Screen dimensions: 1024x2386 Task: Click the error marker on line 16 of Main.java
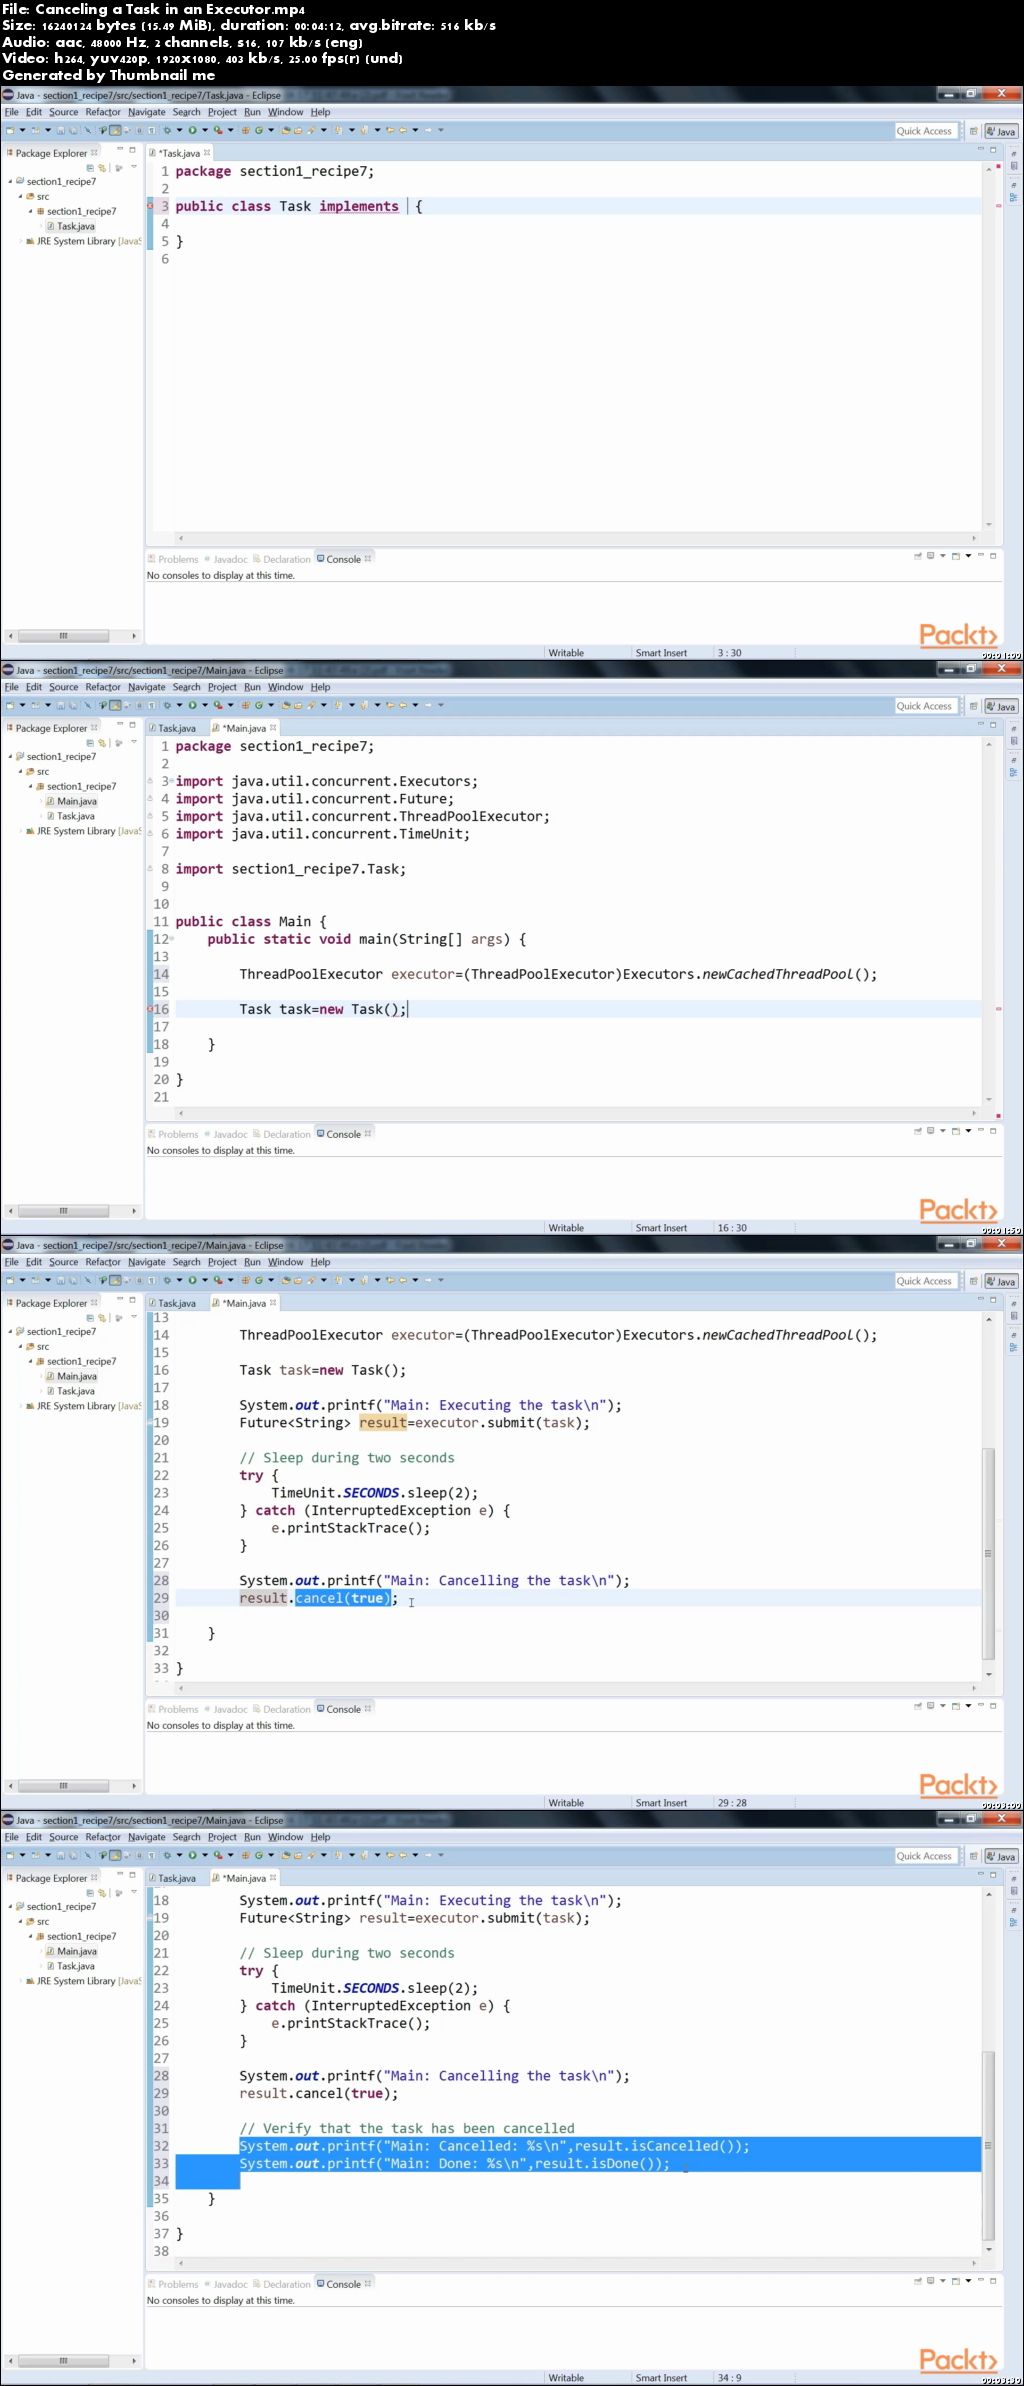pyautogui.click(x=150, y=1009)
